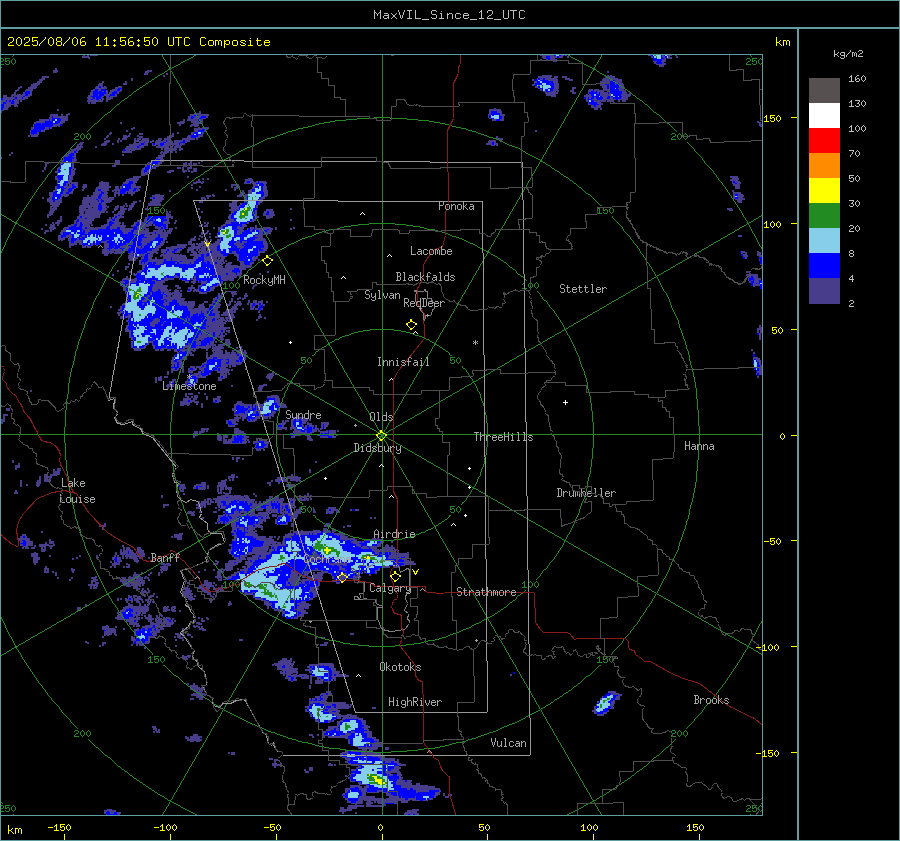Click the Brooks label
The image size is (900, 841).
[x=711, y=700]
